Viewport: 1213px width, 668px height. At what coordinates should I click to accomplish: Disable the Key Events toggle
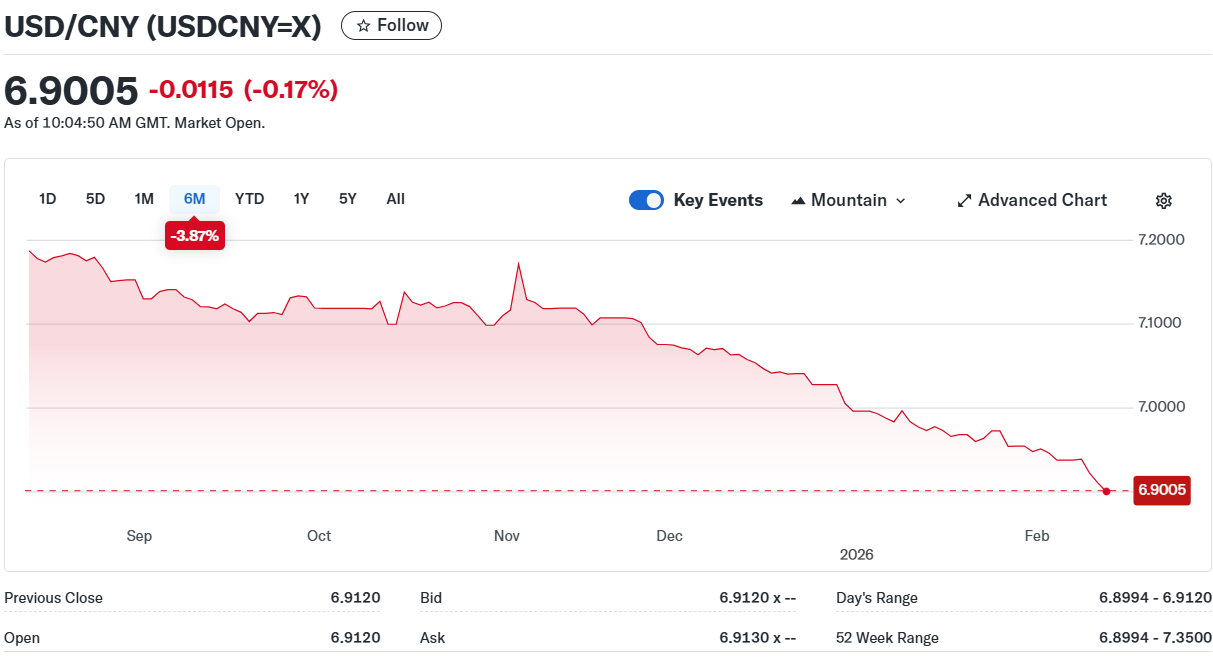646,200
